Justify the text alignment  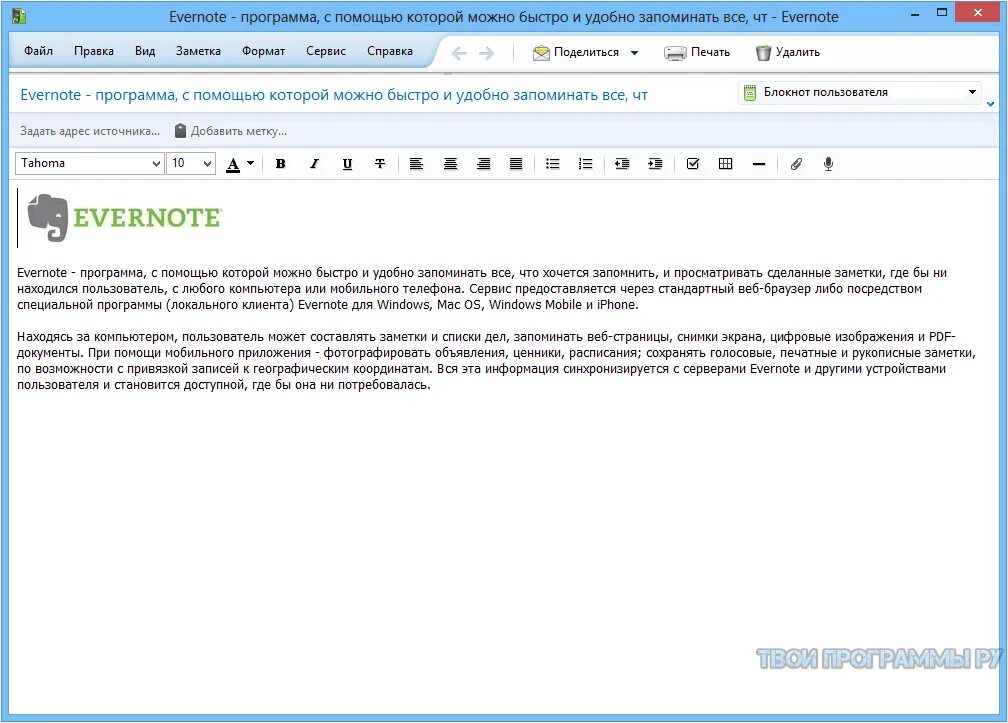pos(516,164)
